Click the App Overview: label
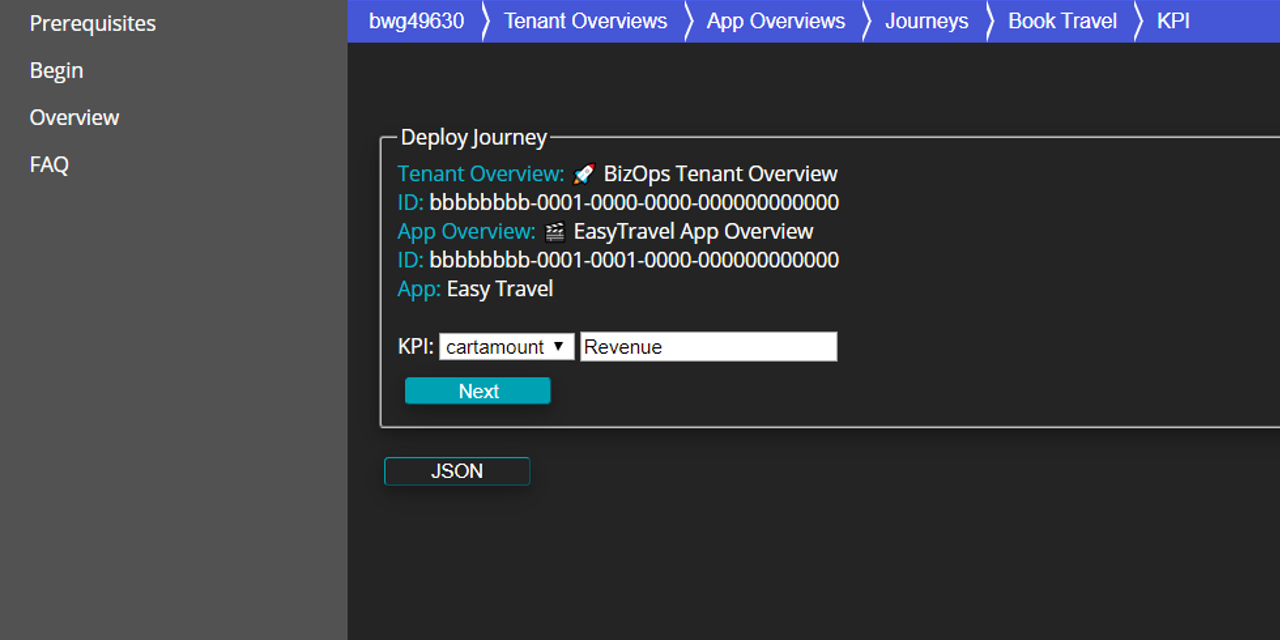The width and height of the screenshot is (1280, 640). (467, 232)
